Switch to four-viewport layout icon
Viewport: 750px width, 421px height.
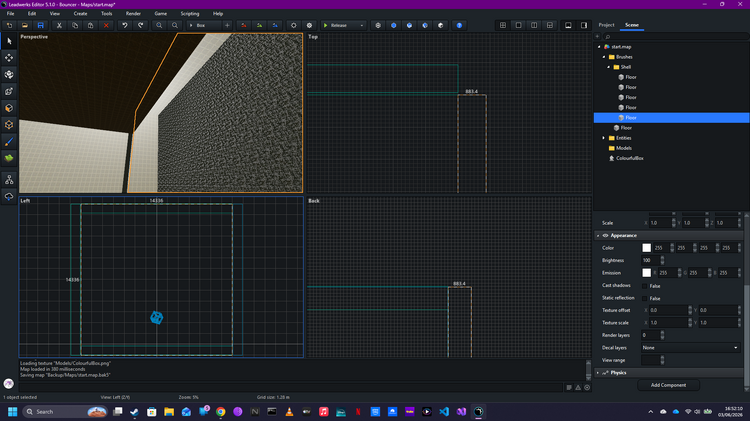coord(503,25)
